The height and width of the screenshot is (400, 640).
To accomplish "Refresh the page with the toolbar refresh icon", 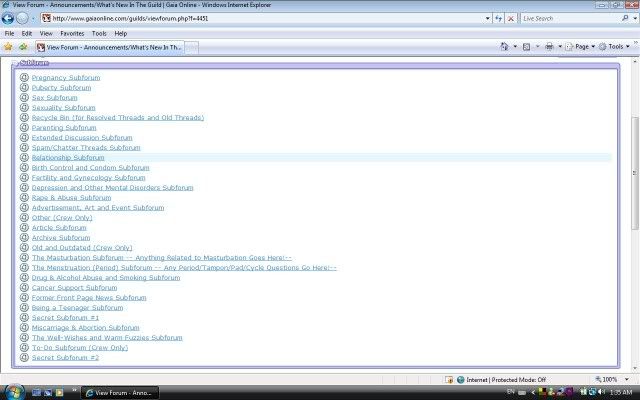I will point(498,18).
